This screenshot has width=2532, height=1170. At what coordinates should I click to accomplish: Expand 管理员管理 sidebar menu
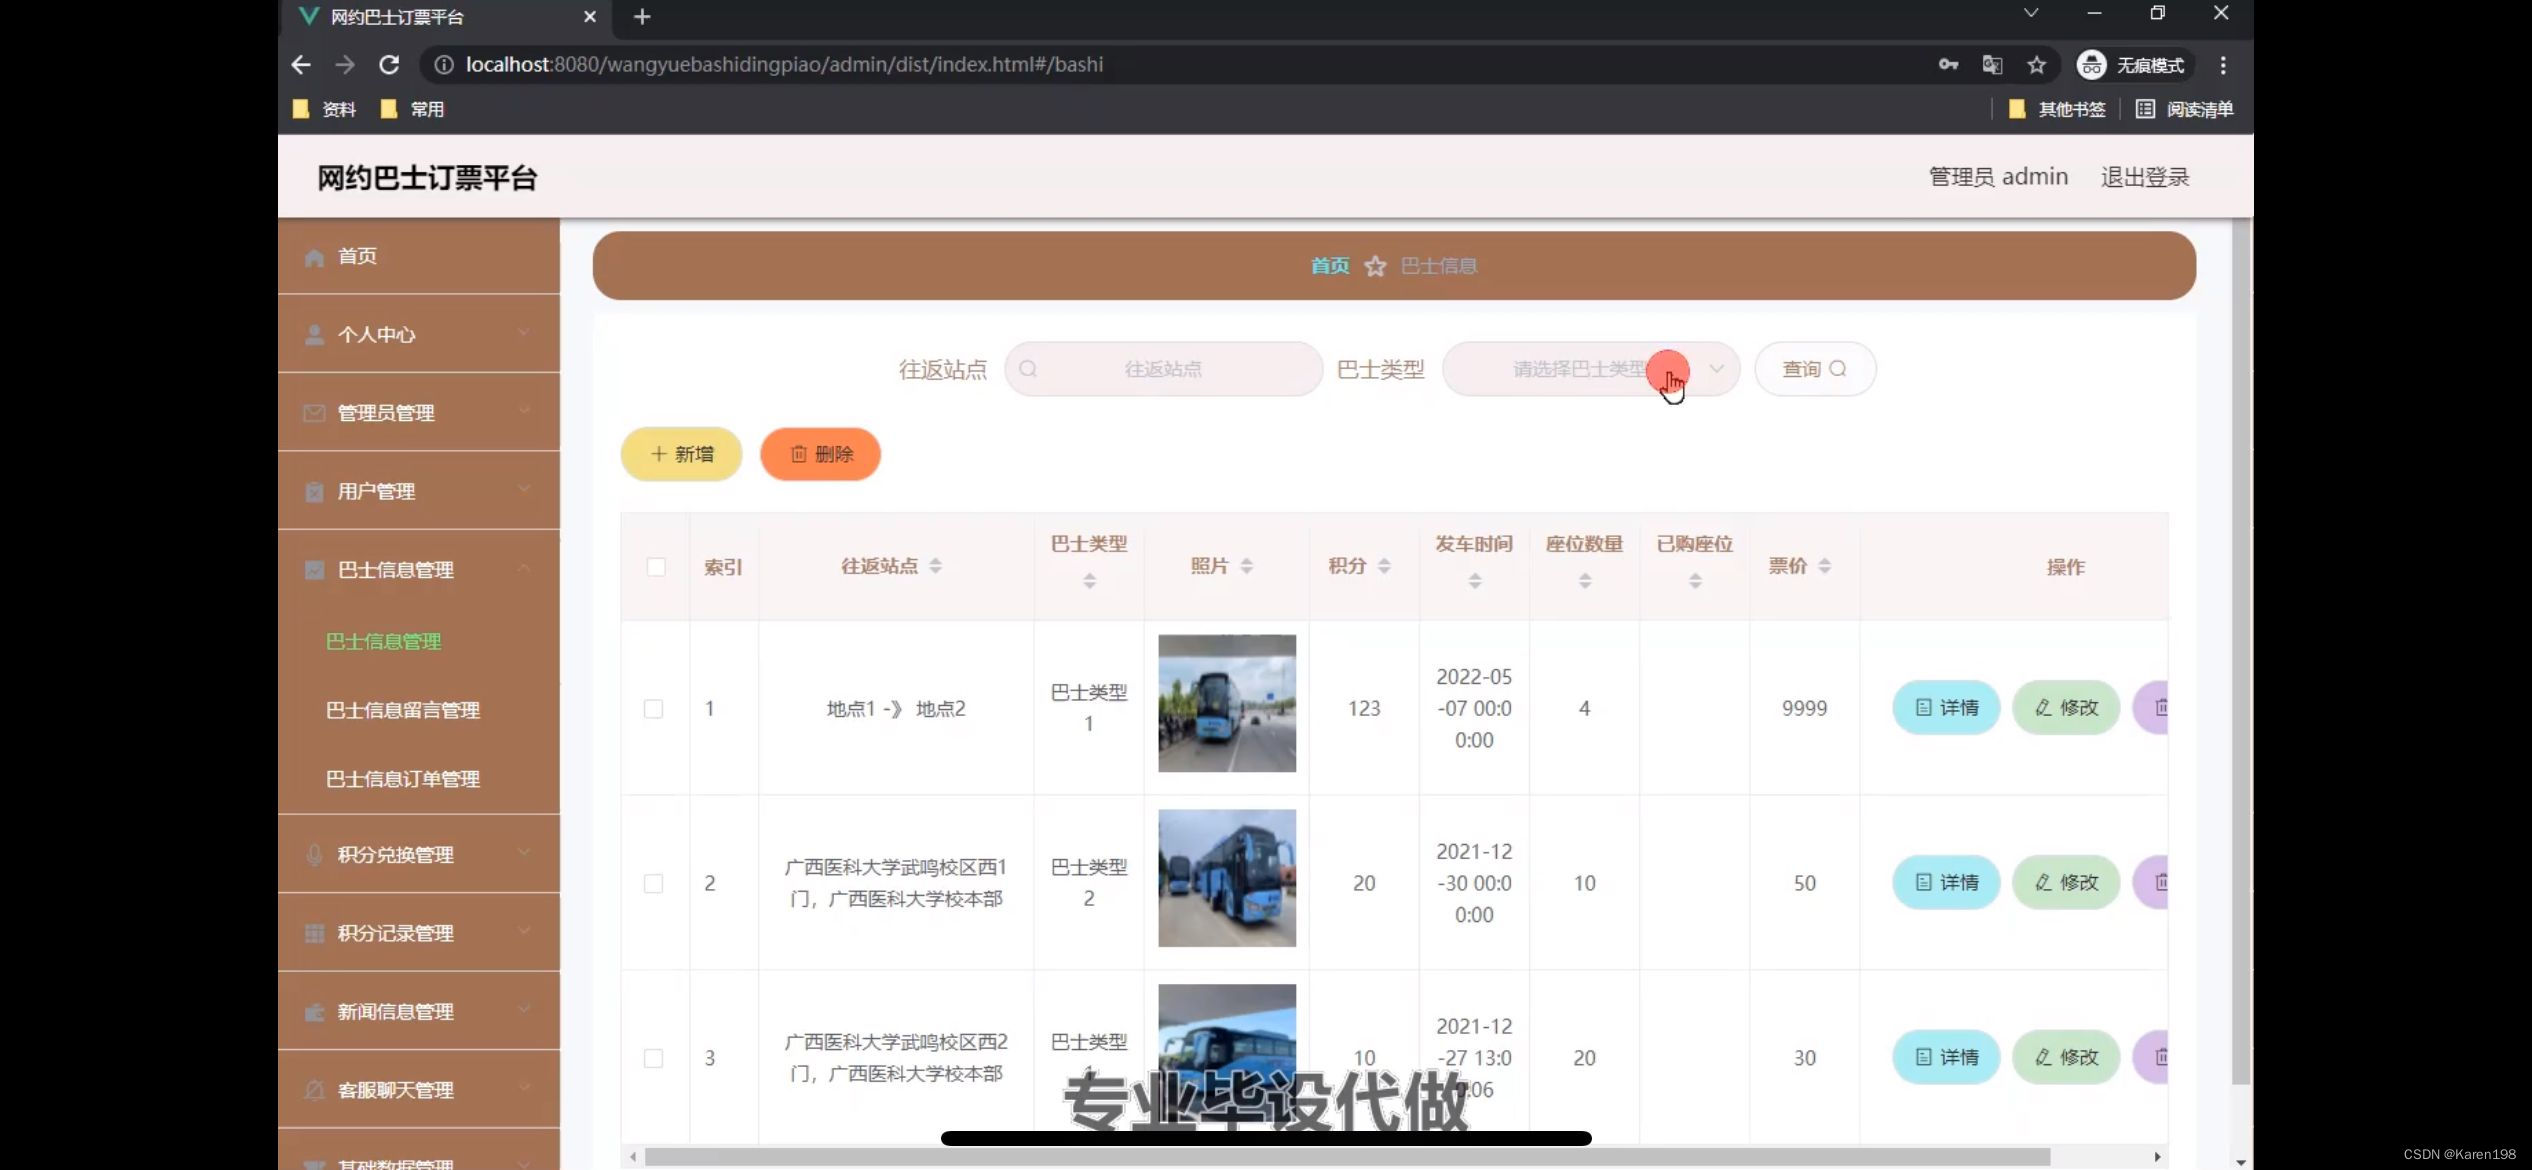419,412
